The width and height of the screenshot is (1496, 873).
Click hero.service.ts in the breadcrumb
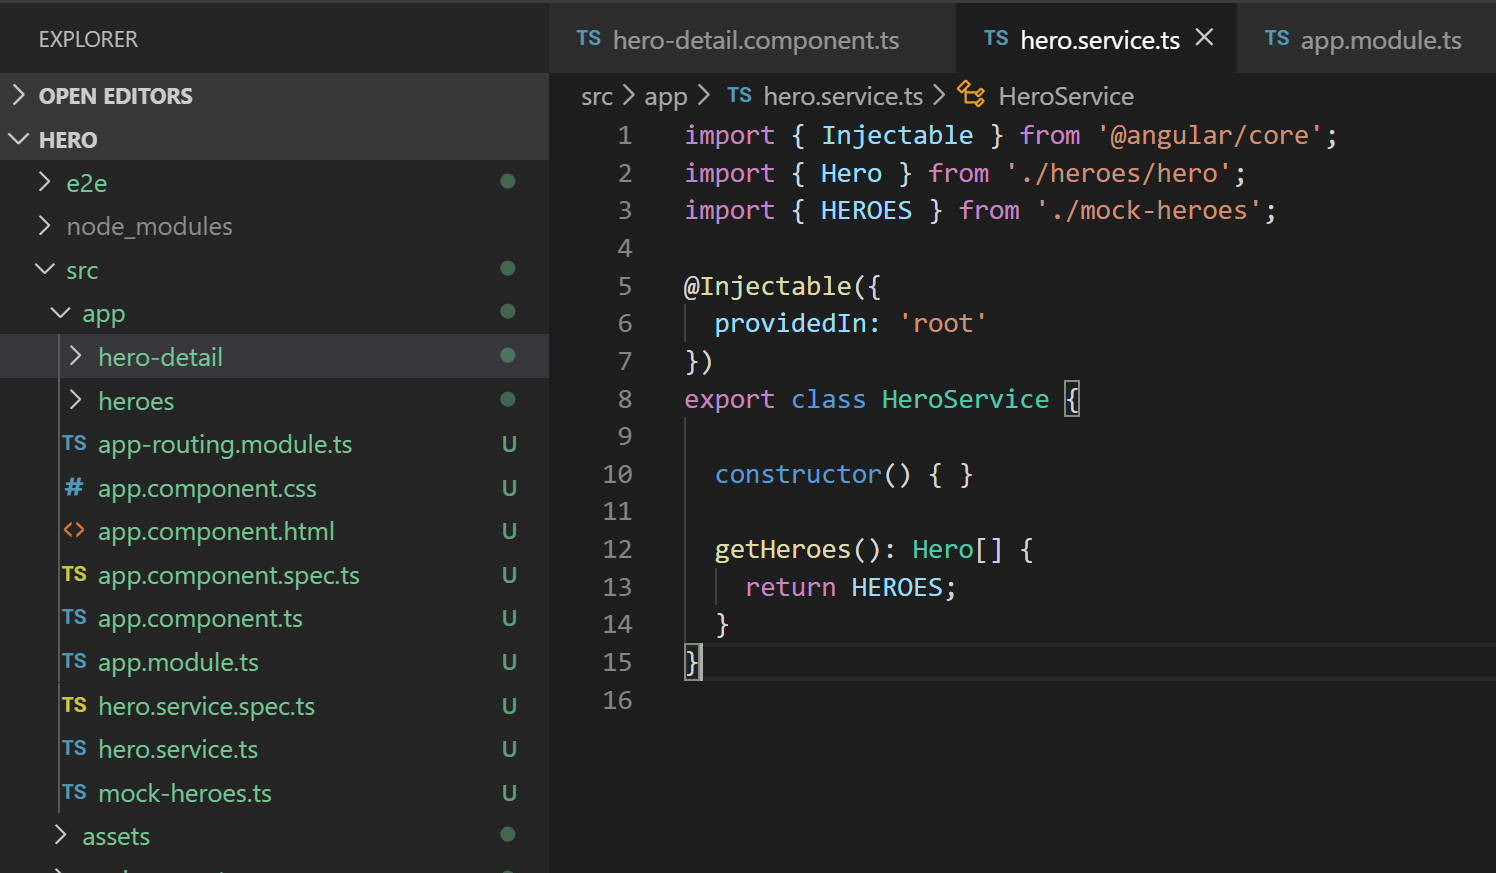(x=843, y=96)
